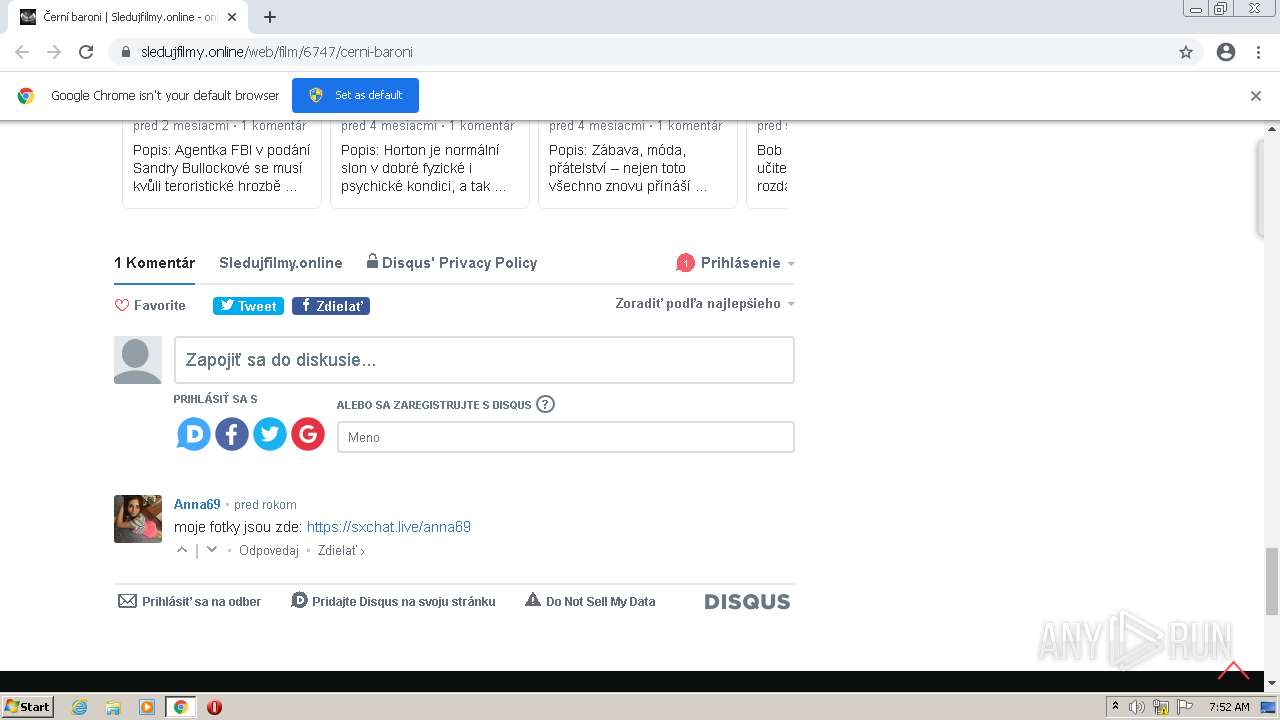Select the '1 Komentár' tab
Image resolution: width=1280 pixels, height=720 pixels.
click(x=154, y=263)
